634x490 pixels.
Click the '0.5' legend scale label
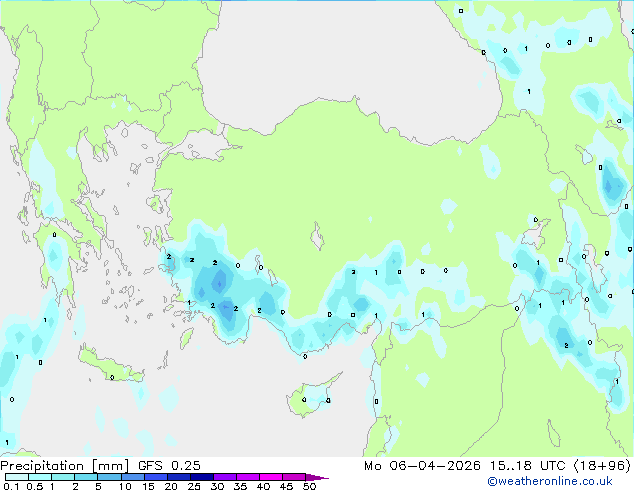tap(35, 486)
